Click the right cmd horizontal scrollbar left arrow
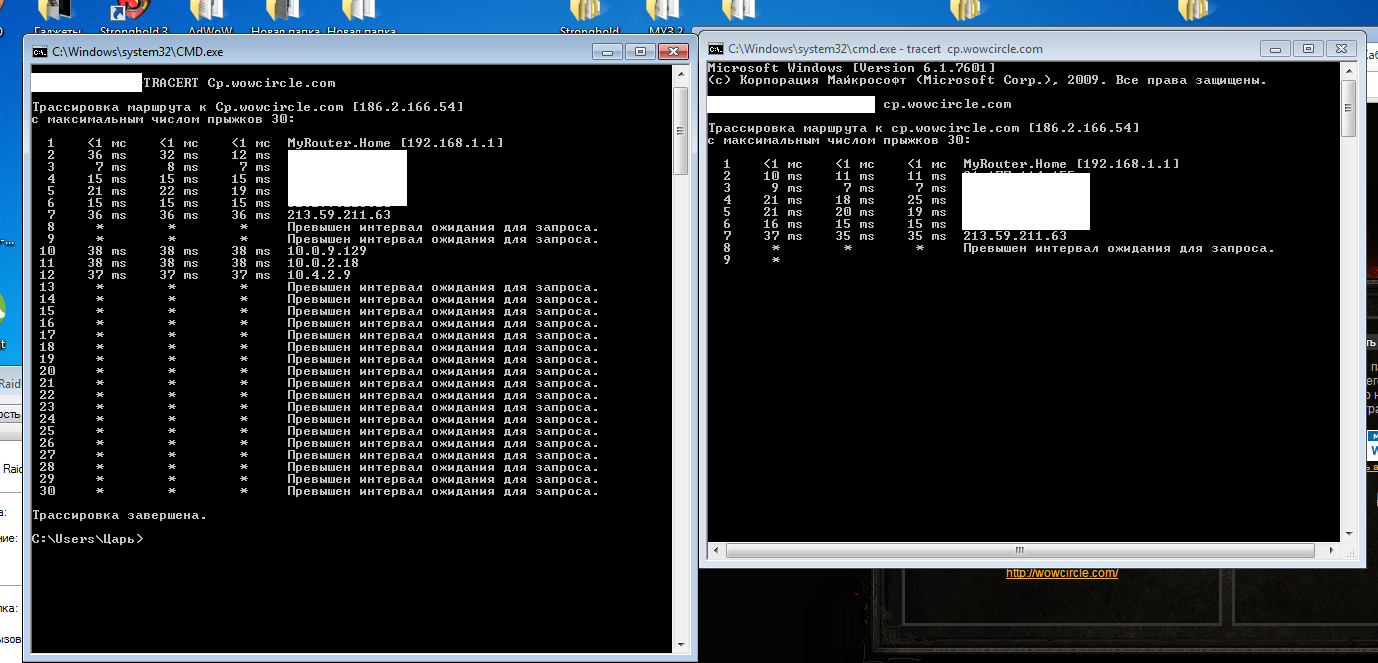Viewport: 1378px width, 663px height. click(x=715, y=551)
